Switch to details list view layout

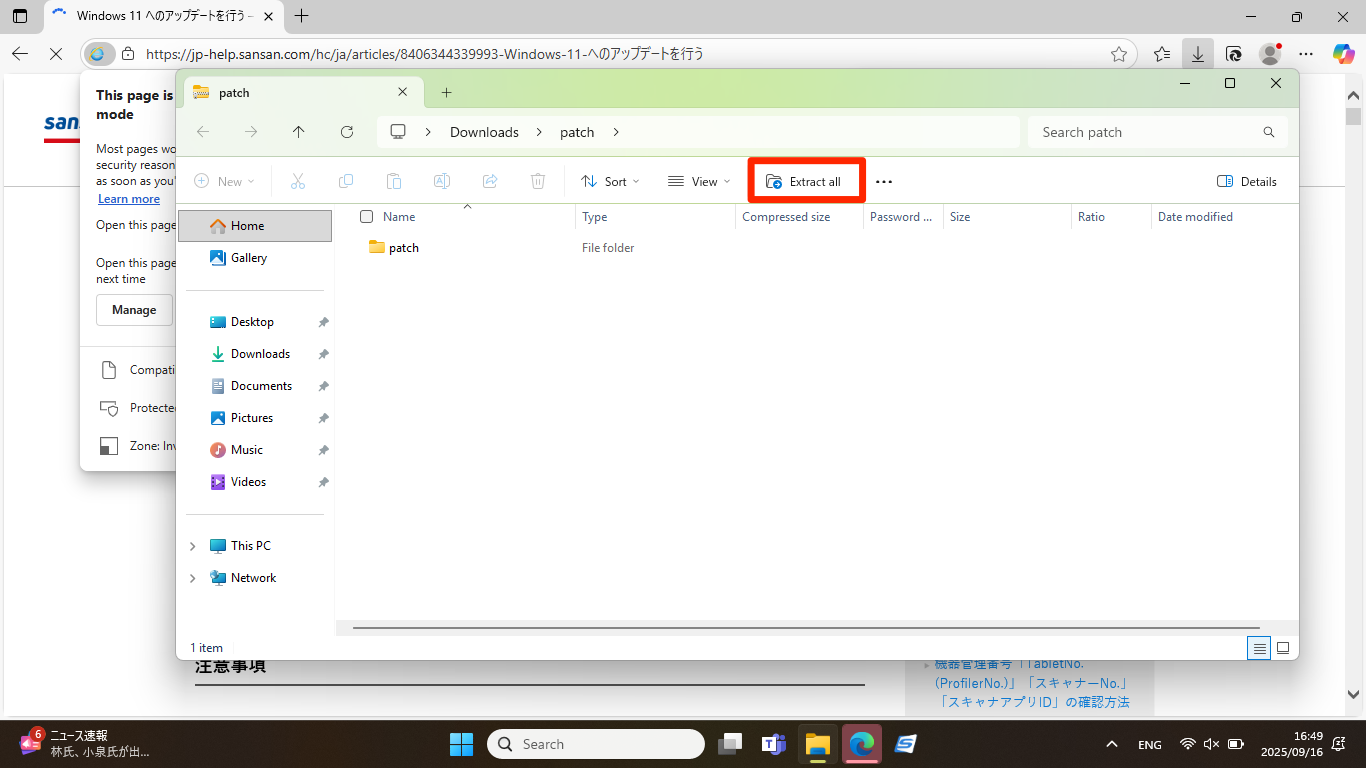click(1259, 648)
